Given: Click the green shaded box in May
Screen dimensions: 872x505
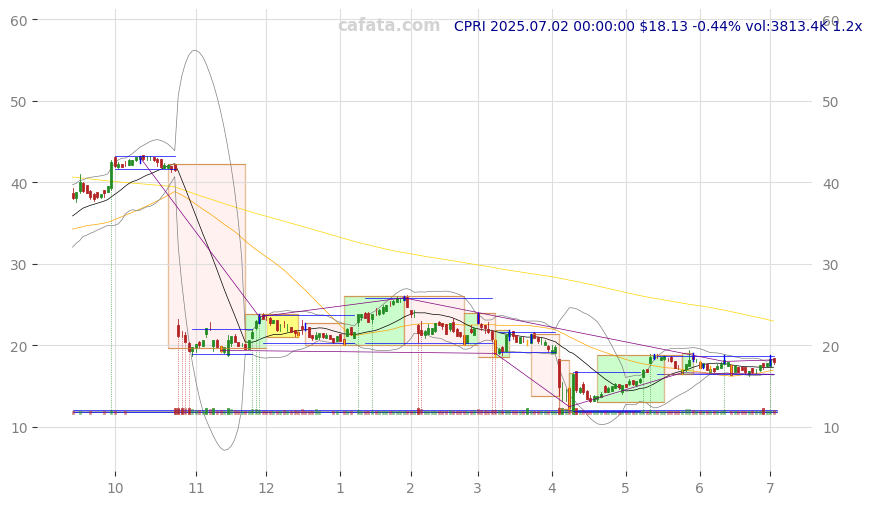Looking at the screenshot, I should [631, 378].
